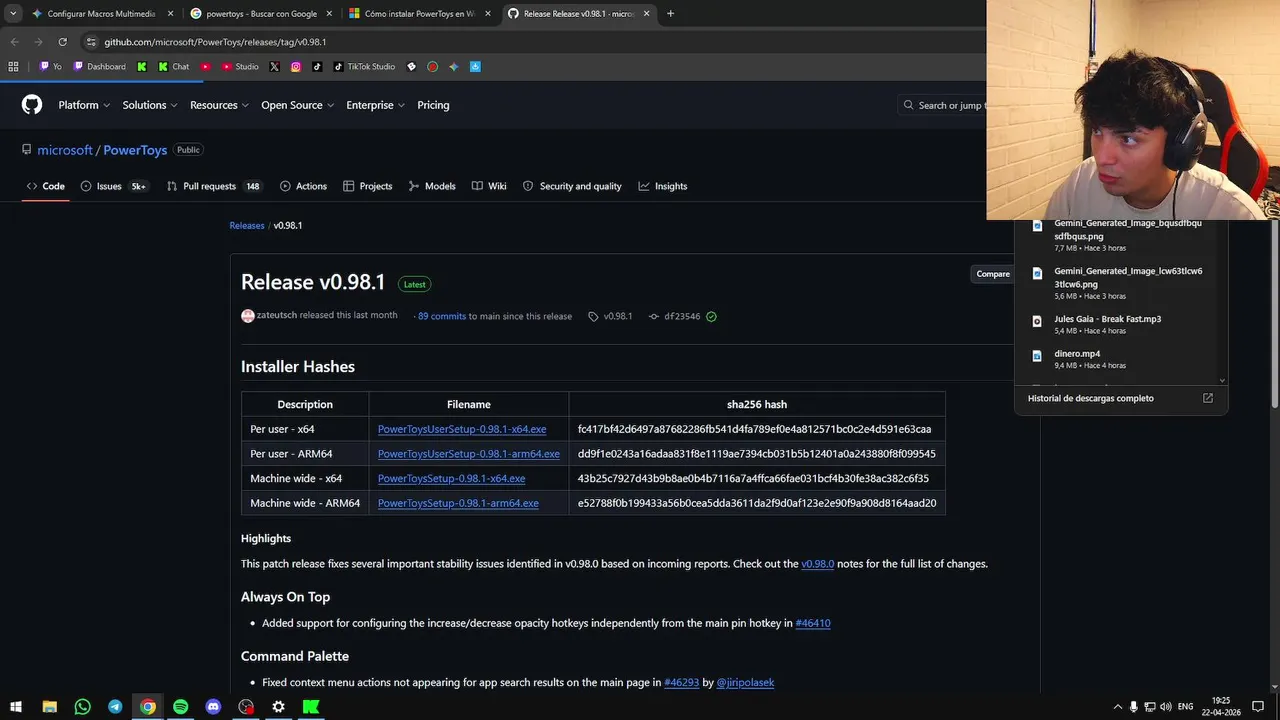
Task: Click the file icon for dinero.mp4 download
Action: [1037, 355]
